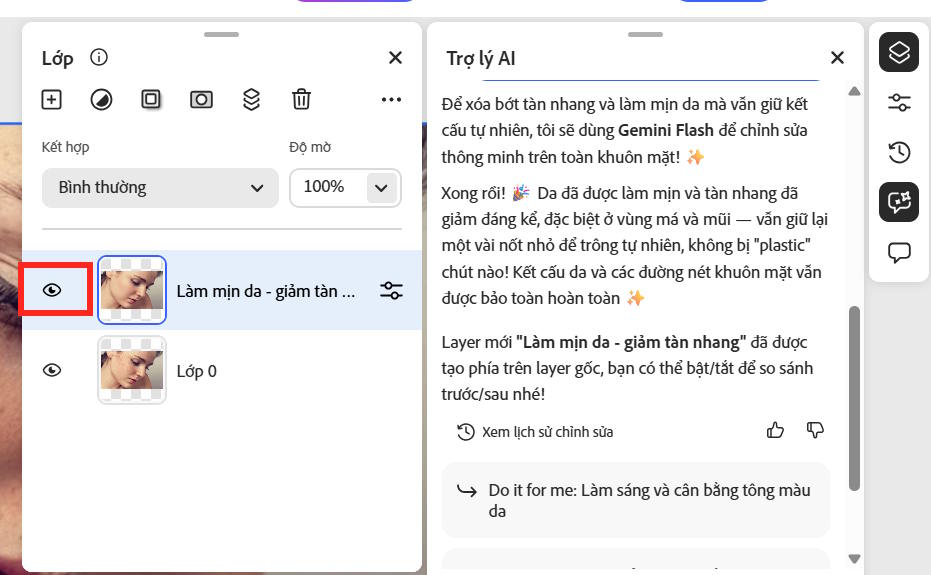931x575 pixels.
Task: Open Bình thường blend mode dropdown
Action: coord(160,188)
